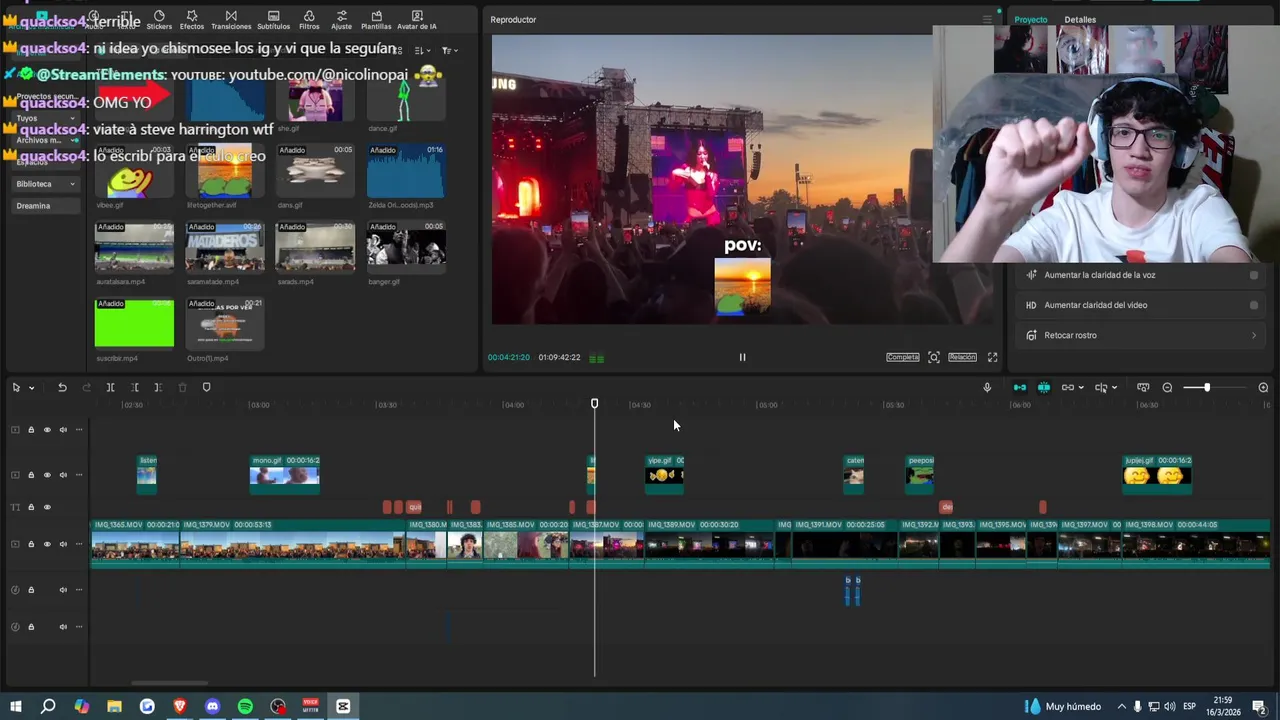Select the jupijej.gif clip on timeline

tap(1157, 475)
